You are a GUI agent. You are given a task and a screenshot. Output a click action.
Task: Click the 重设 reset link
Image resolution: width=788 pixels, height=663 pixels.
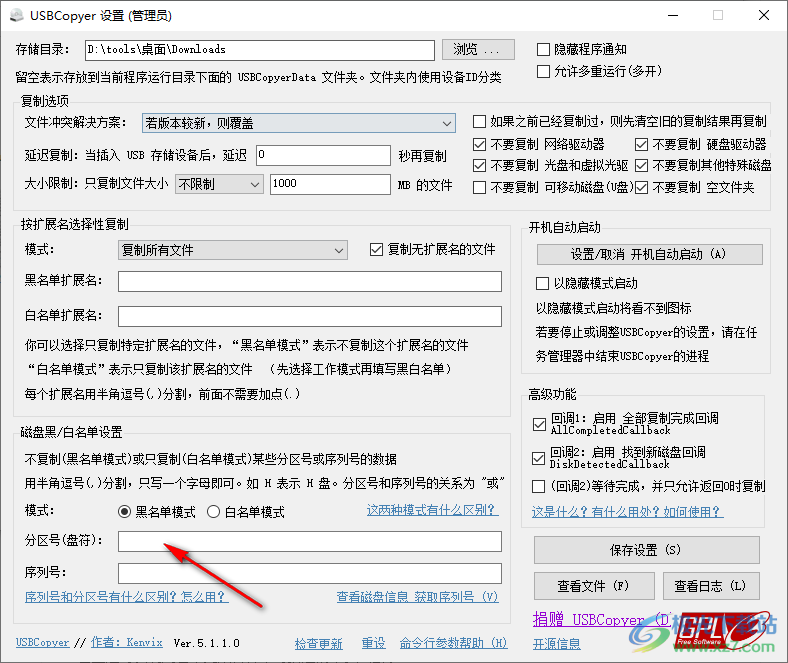pos(373,643)
